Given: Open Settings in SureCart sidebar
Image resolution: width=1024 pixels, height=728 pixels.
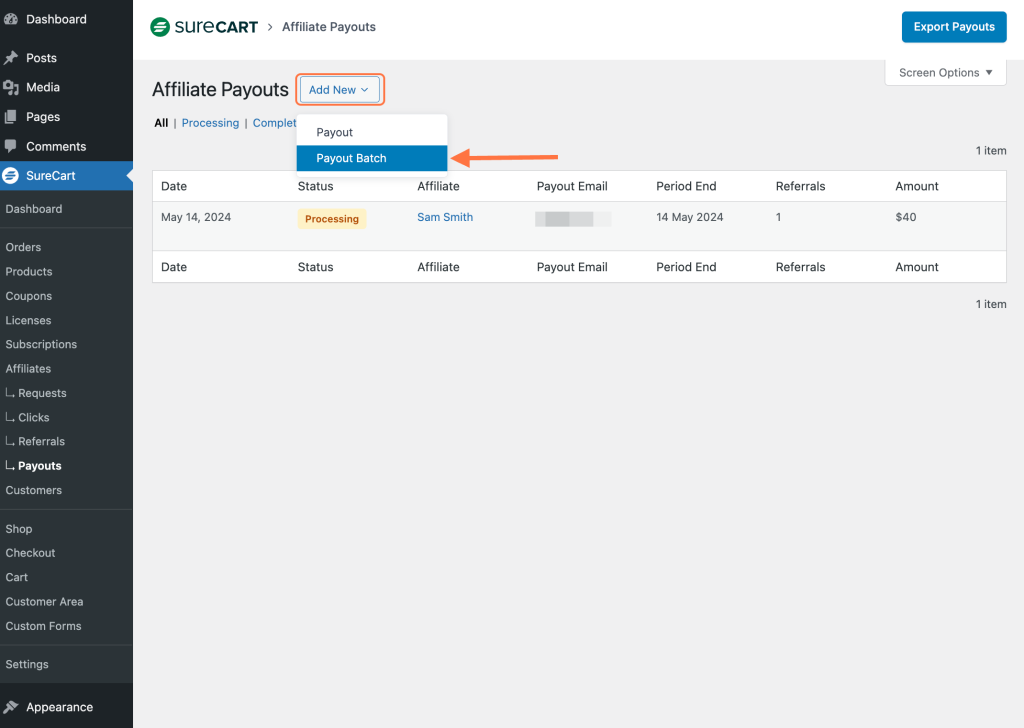Looking at the screenshot, I should (x=27, y=664).
